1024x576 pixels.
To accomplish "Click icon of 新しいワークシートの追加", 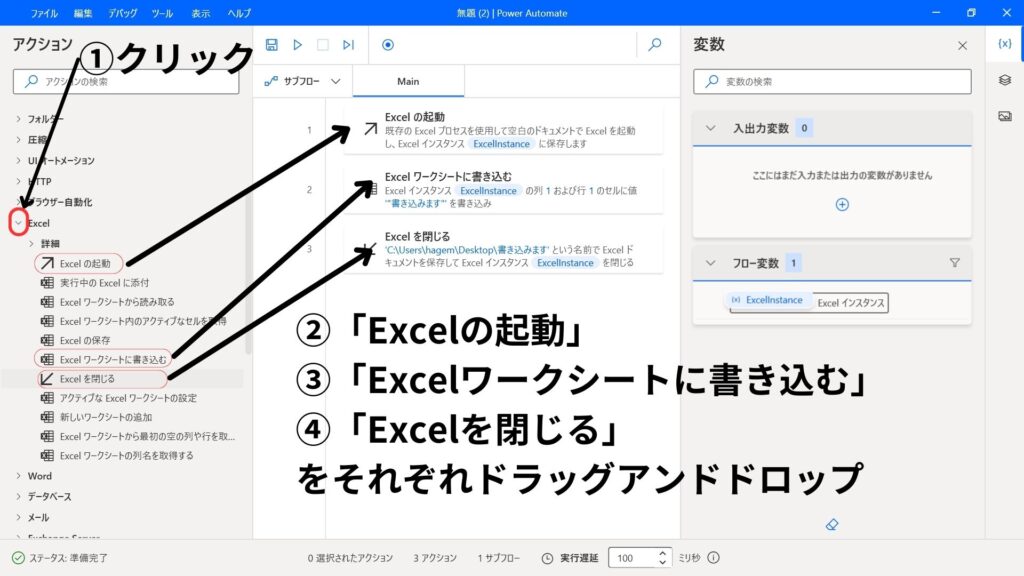I will click(47, 417).
